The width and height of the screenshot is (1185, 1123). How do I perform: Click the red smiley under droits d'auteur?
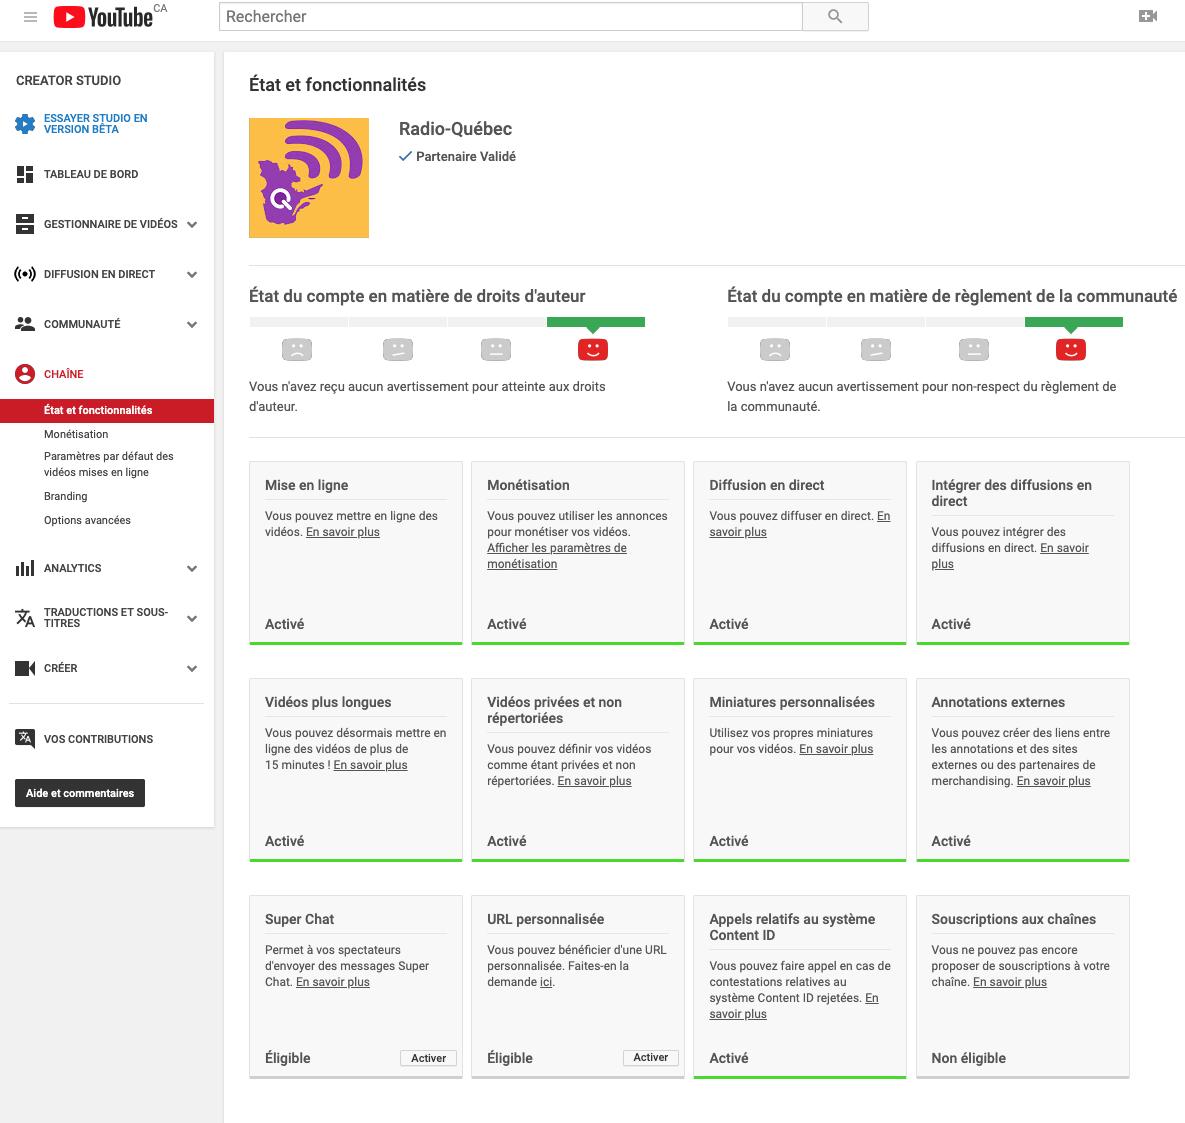coord(592,349)
